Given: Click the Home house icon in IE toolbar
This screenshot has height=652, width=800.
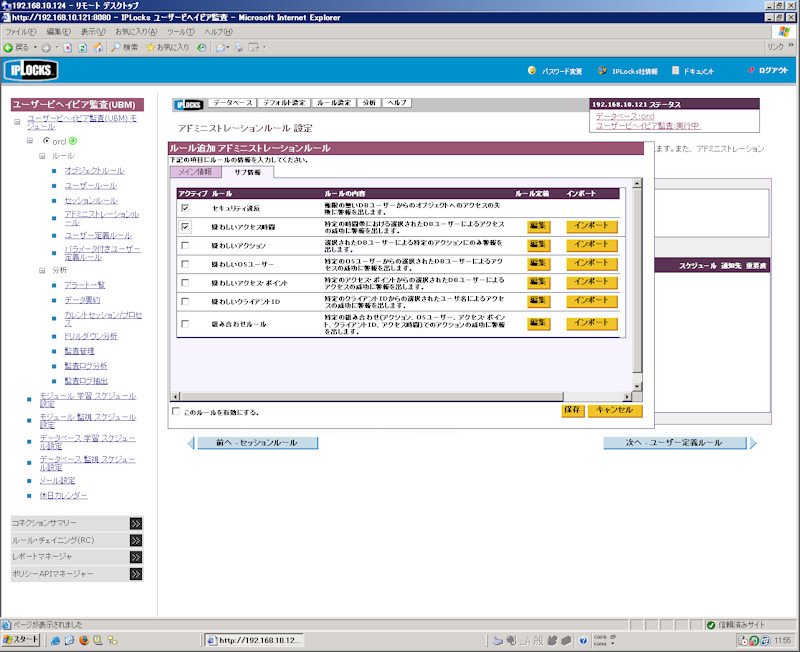Looking at the screenshot, I should (97, 47).
